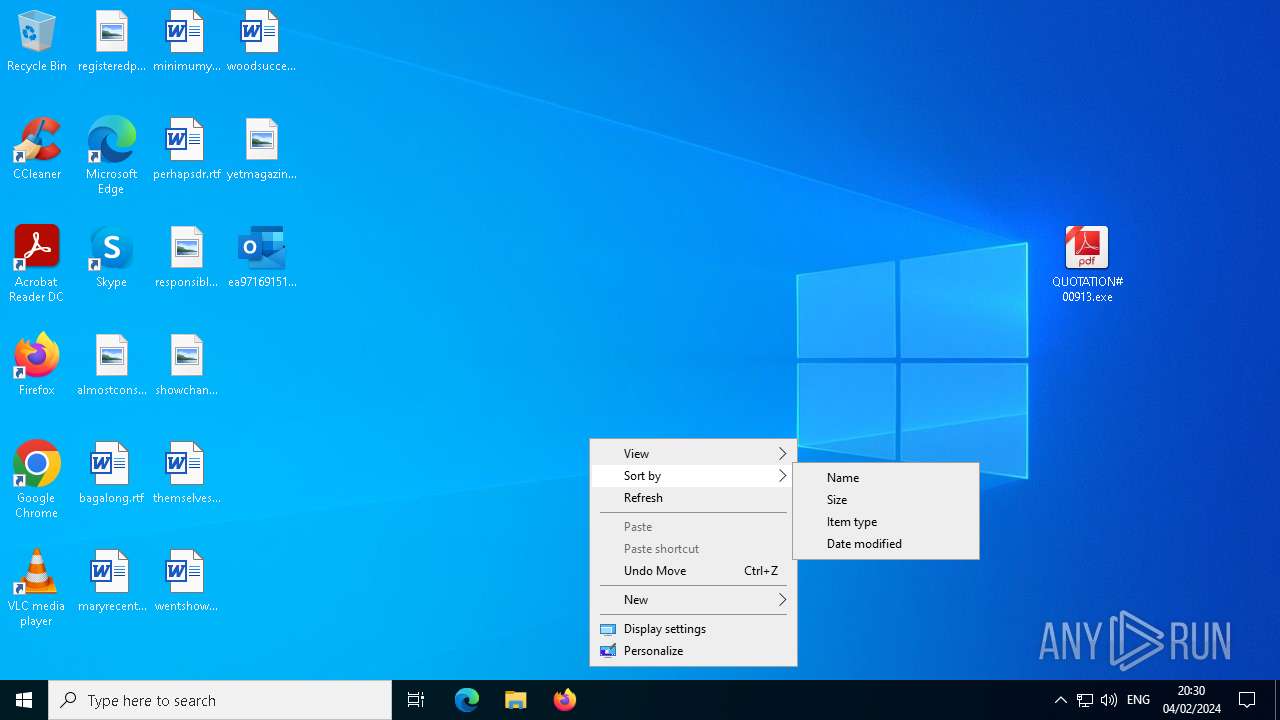
Task: Open Task View from the taskbar
Action: (416, 700)
